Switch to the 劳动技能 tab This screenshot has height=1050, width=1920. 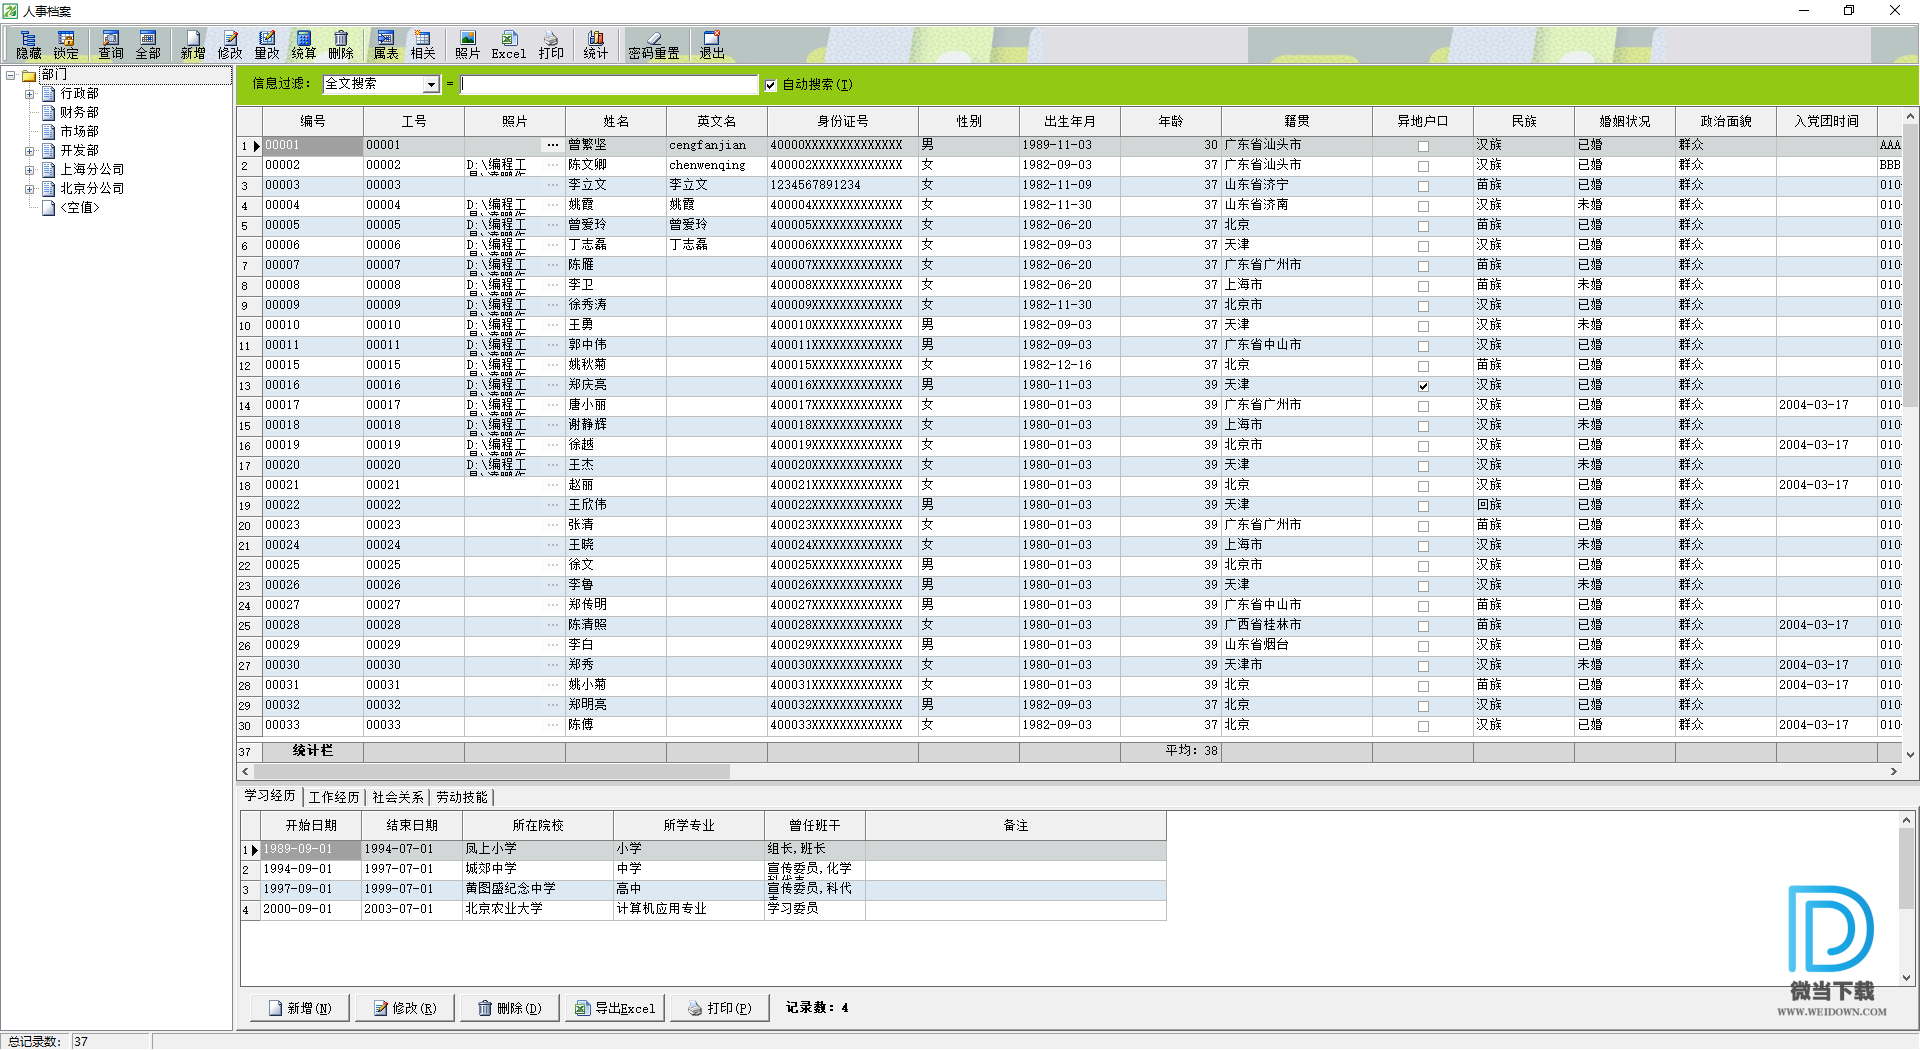[x=462, y=797]
